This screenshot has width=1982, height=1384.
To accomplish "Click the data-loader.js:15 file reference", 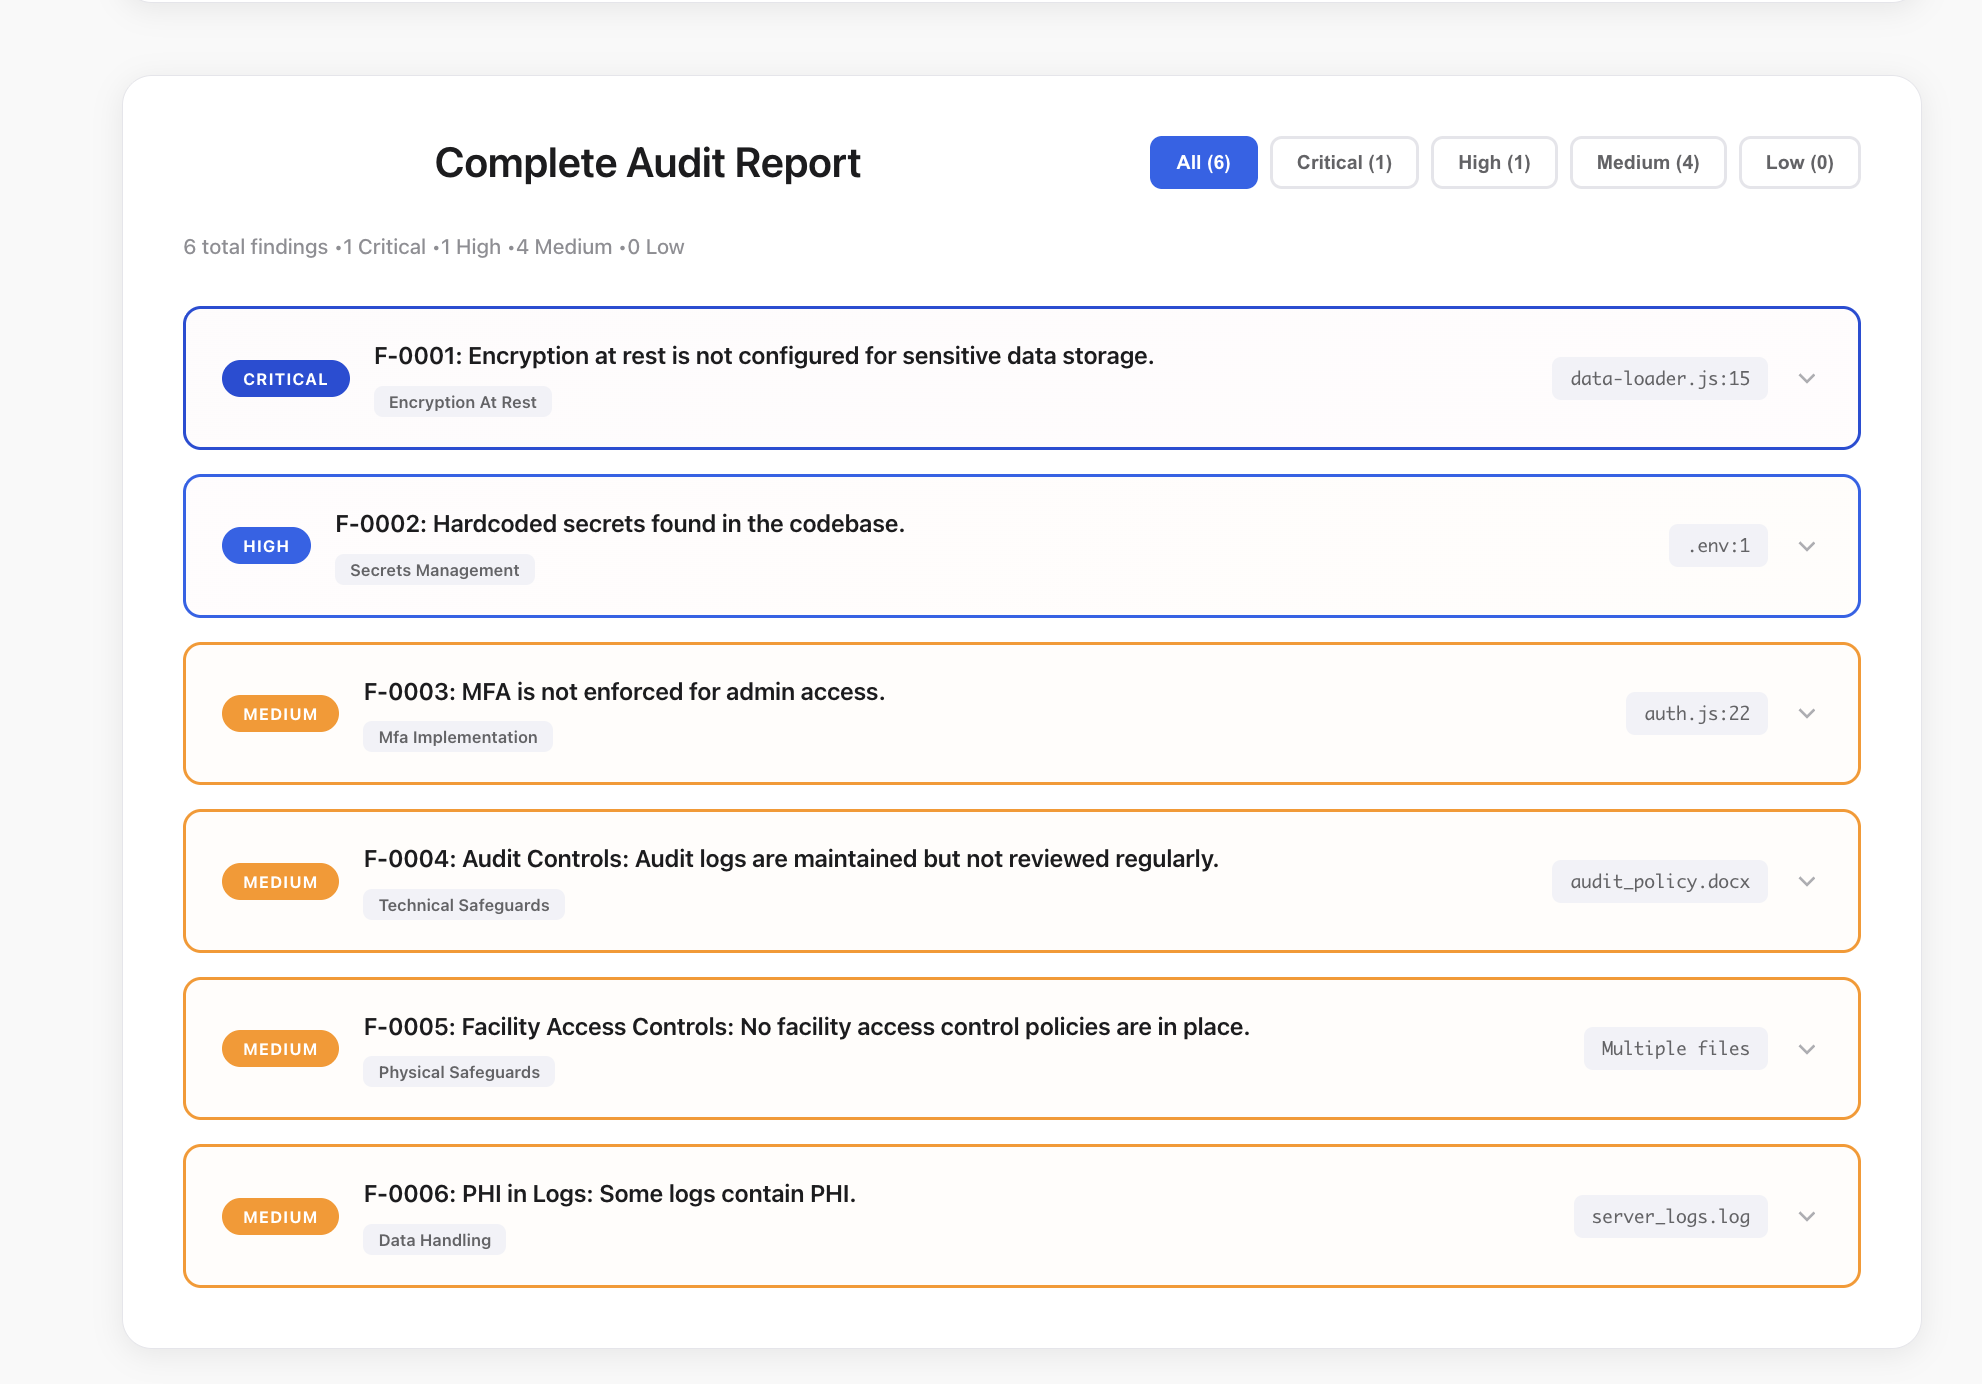I will pos(1659,378).
